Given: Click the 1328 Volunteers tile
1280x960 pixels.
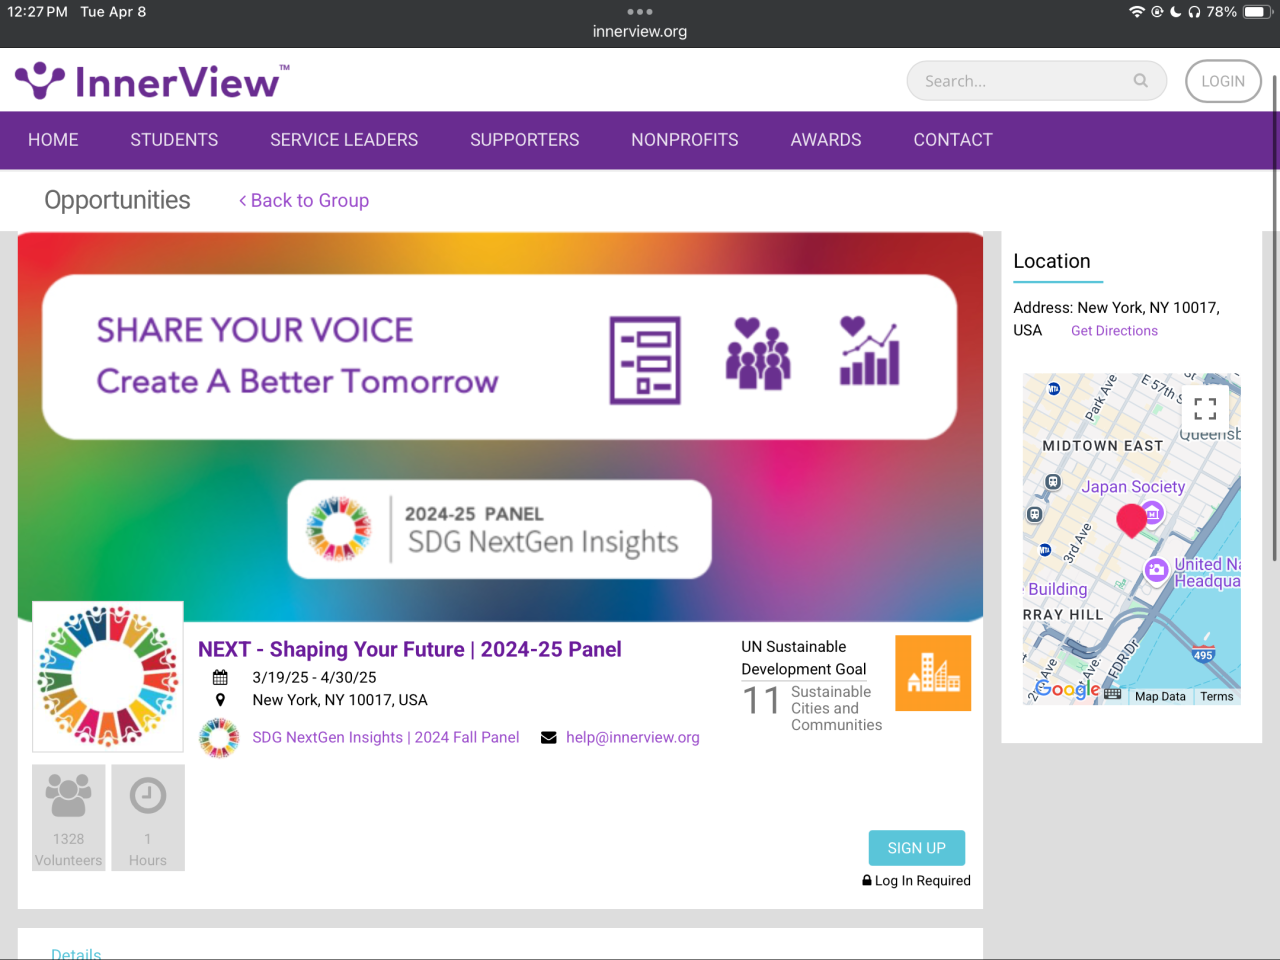Looking at the screenshot, I should tap(69, 818).
